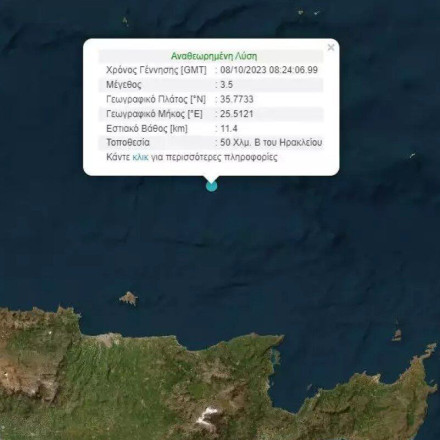The height and width of the screenshot is (440, 440).
Task: Click Dia island north of the Crete coast
Action: [x=128, y=298]
